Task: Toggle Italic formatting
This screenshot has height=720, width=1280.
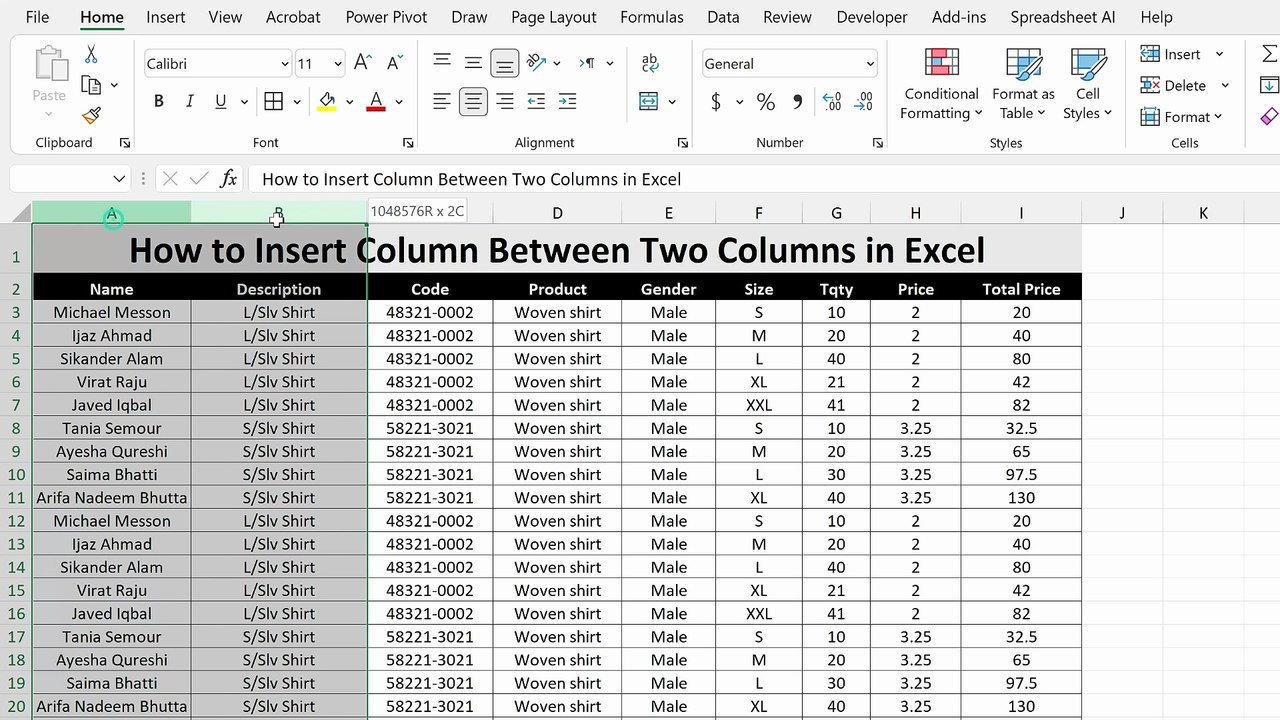Action: [188, 101]
